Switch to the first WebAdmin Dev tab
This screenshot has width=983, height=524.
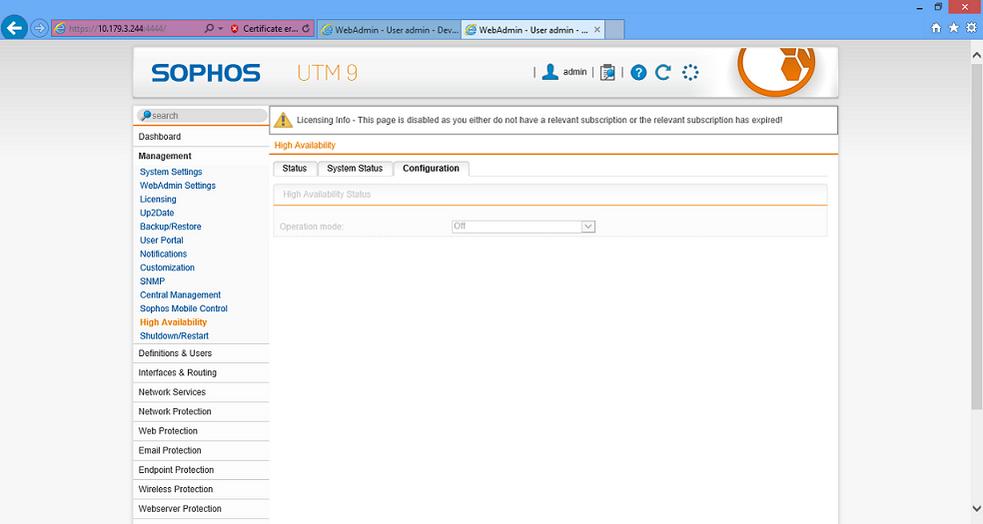click(389, 29)
